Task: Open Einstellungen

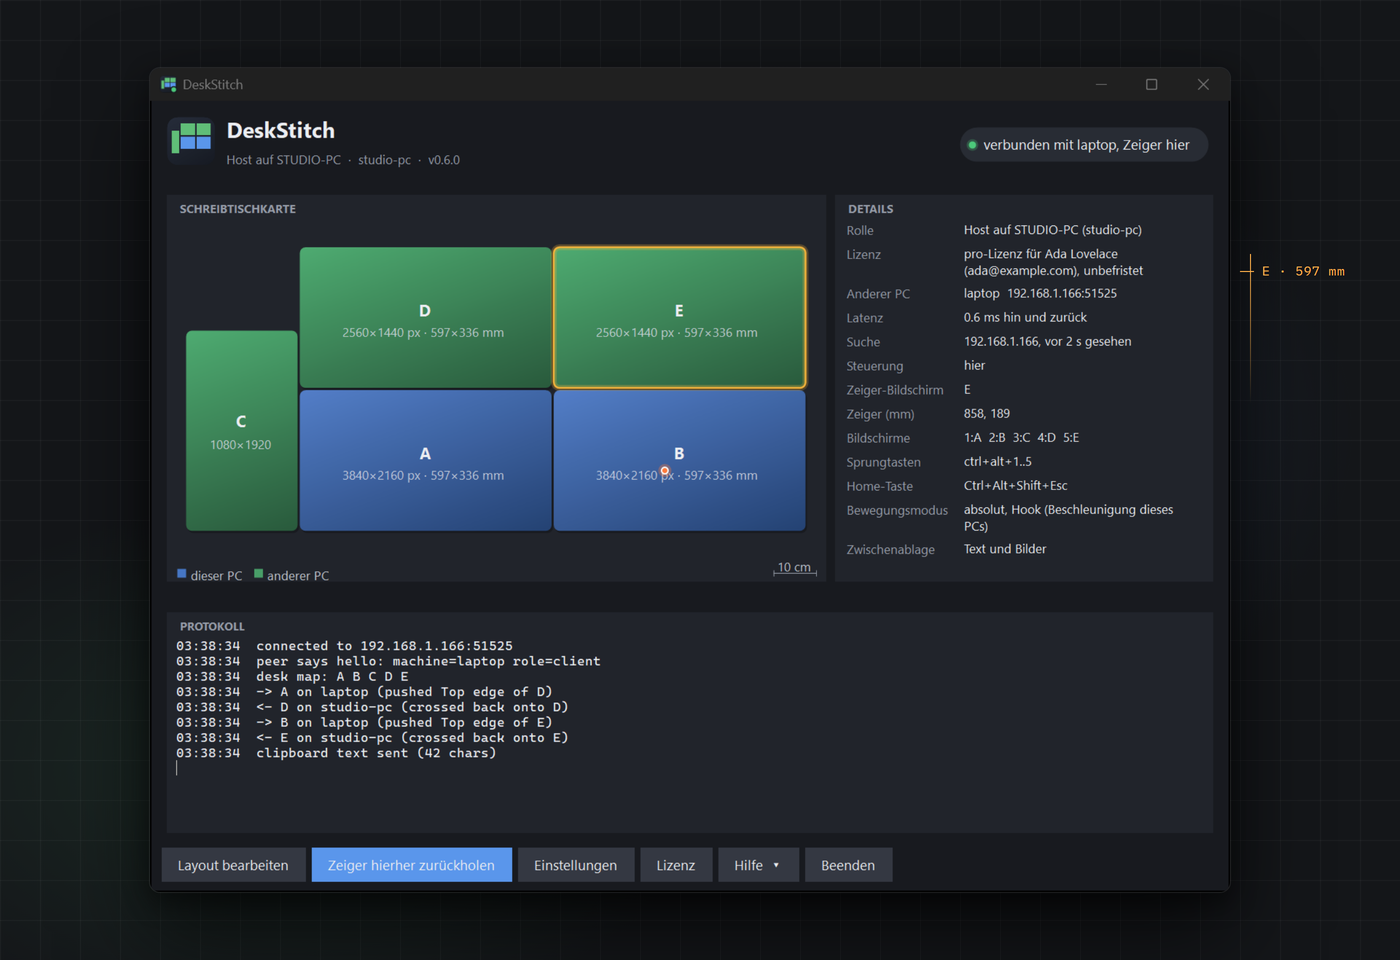Action: 575,865
